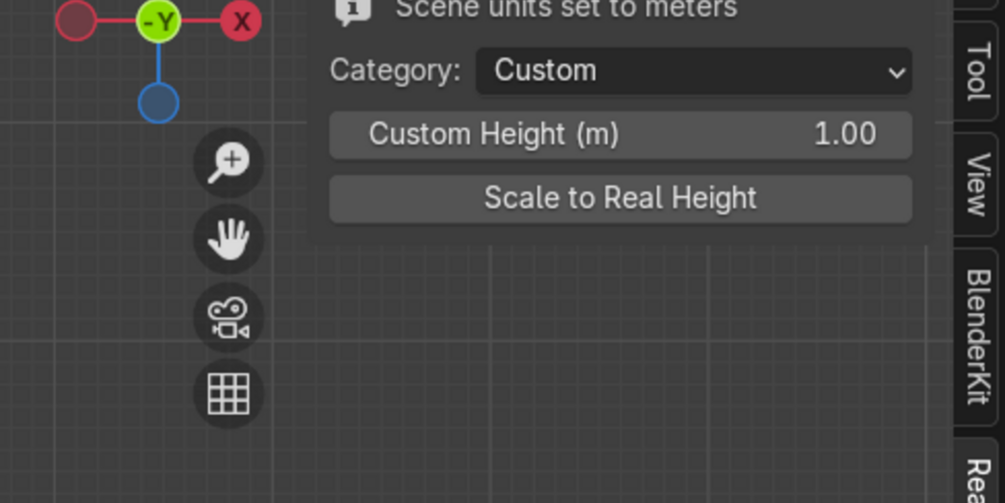
Task: Switch perspective/orthographic with the grid icon
Action: click(x=228, y=394)
